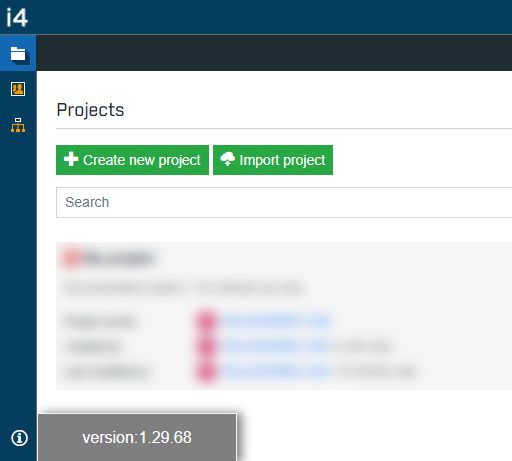Focus the Search input field

tap(284, 202)
